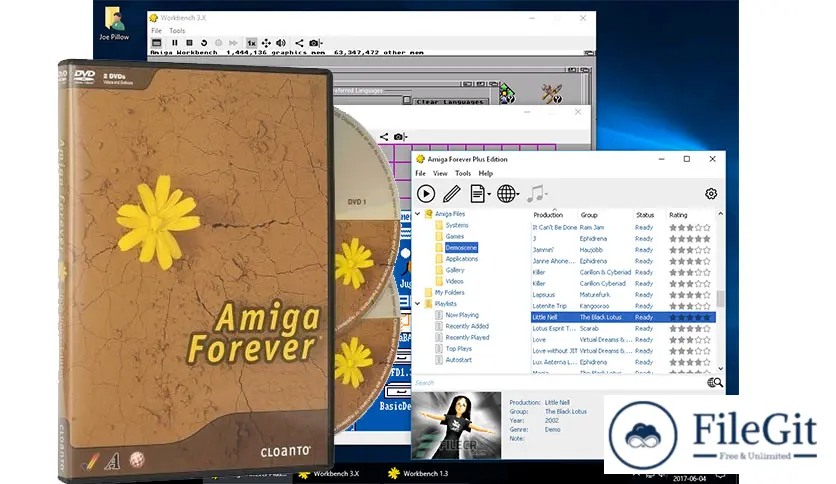
Task: Click the screenshot camera icon in Workbench 3.X
Action: pyautogui.click(x=314, y=43)
